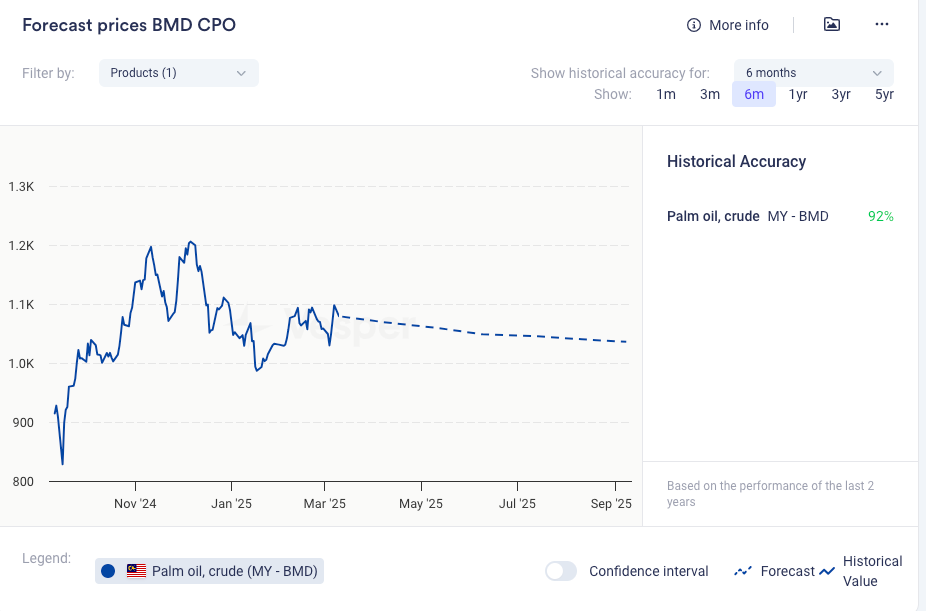Click the chevron in Products dropdown
The width and height of the screenshot is (926, 611).
pos(241,73)
